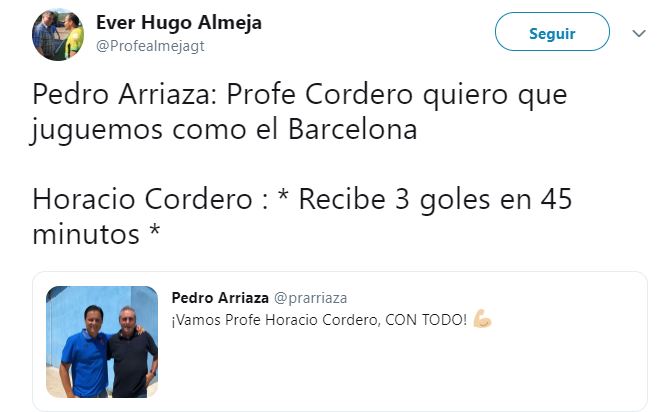The height and width of the screenshot is (412, 671).
Task: Expand the tweet options chevron
Action: pyautogui.click(x=639, y=33)
